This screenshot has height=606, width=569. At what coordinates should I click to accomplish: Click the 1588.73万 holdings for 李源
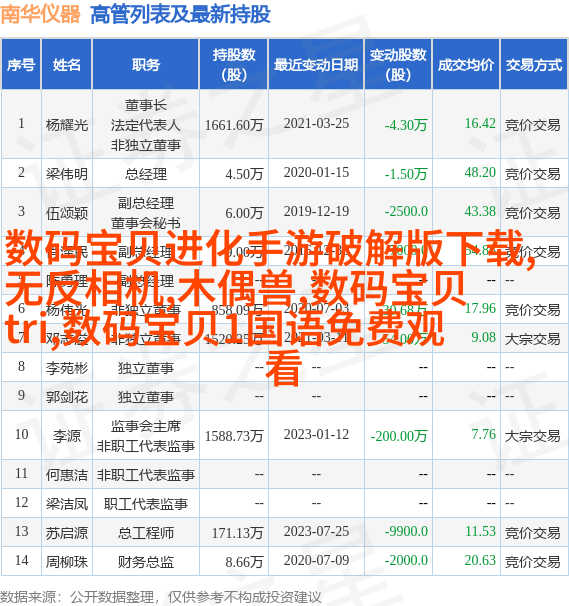(234, 436)
